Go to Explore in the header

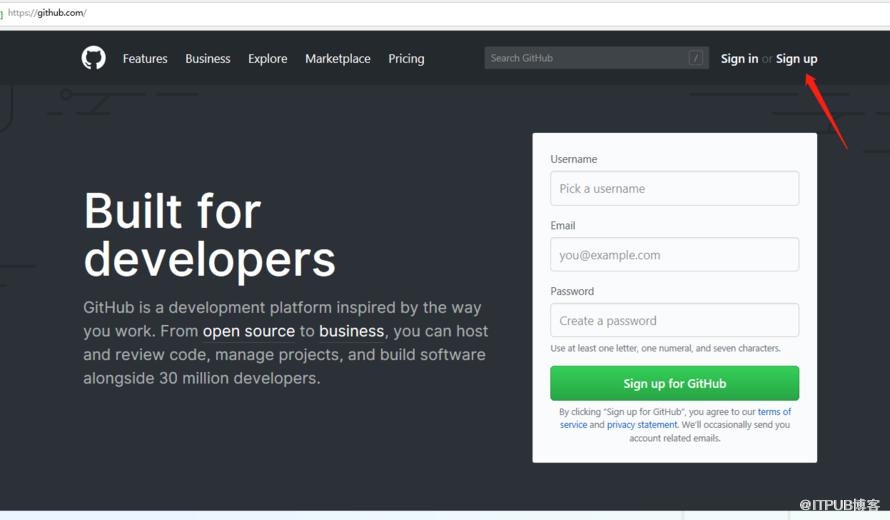coord(267,58)
